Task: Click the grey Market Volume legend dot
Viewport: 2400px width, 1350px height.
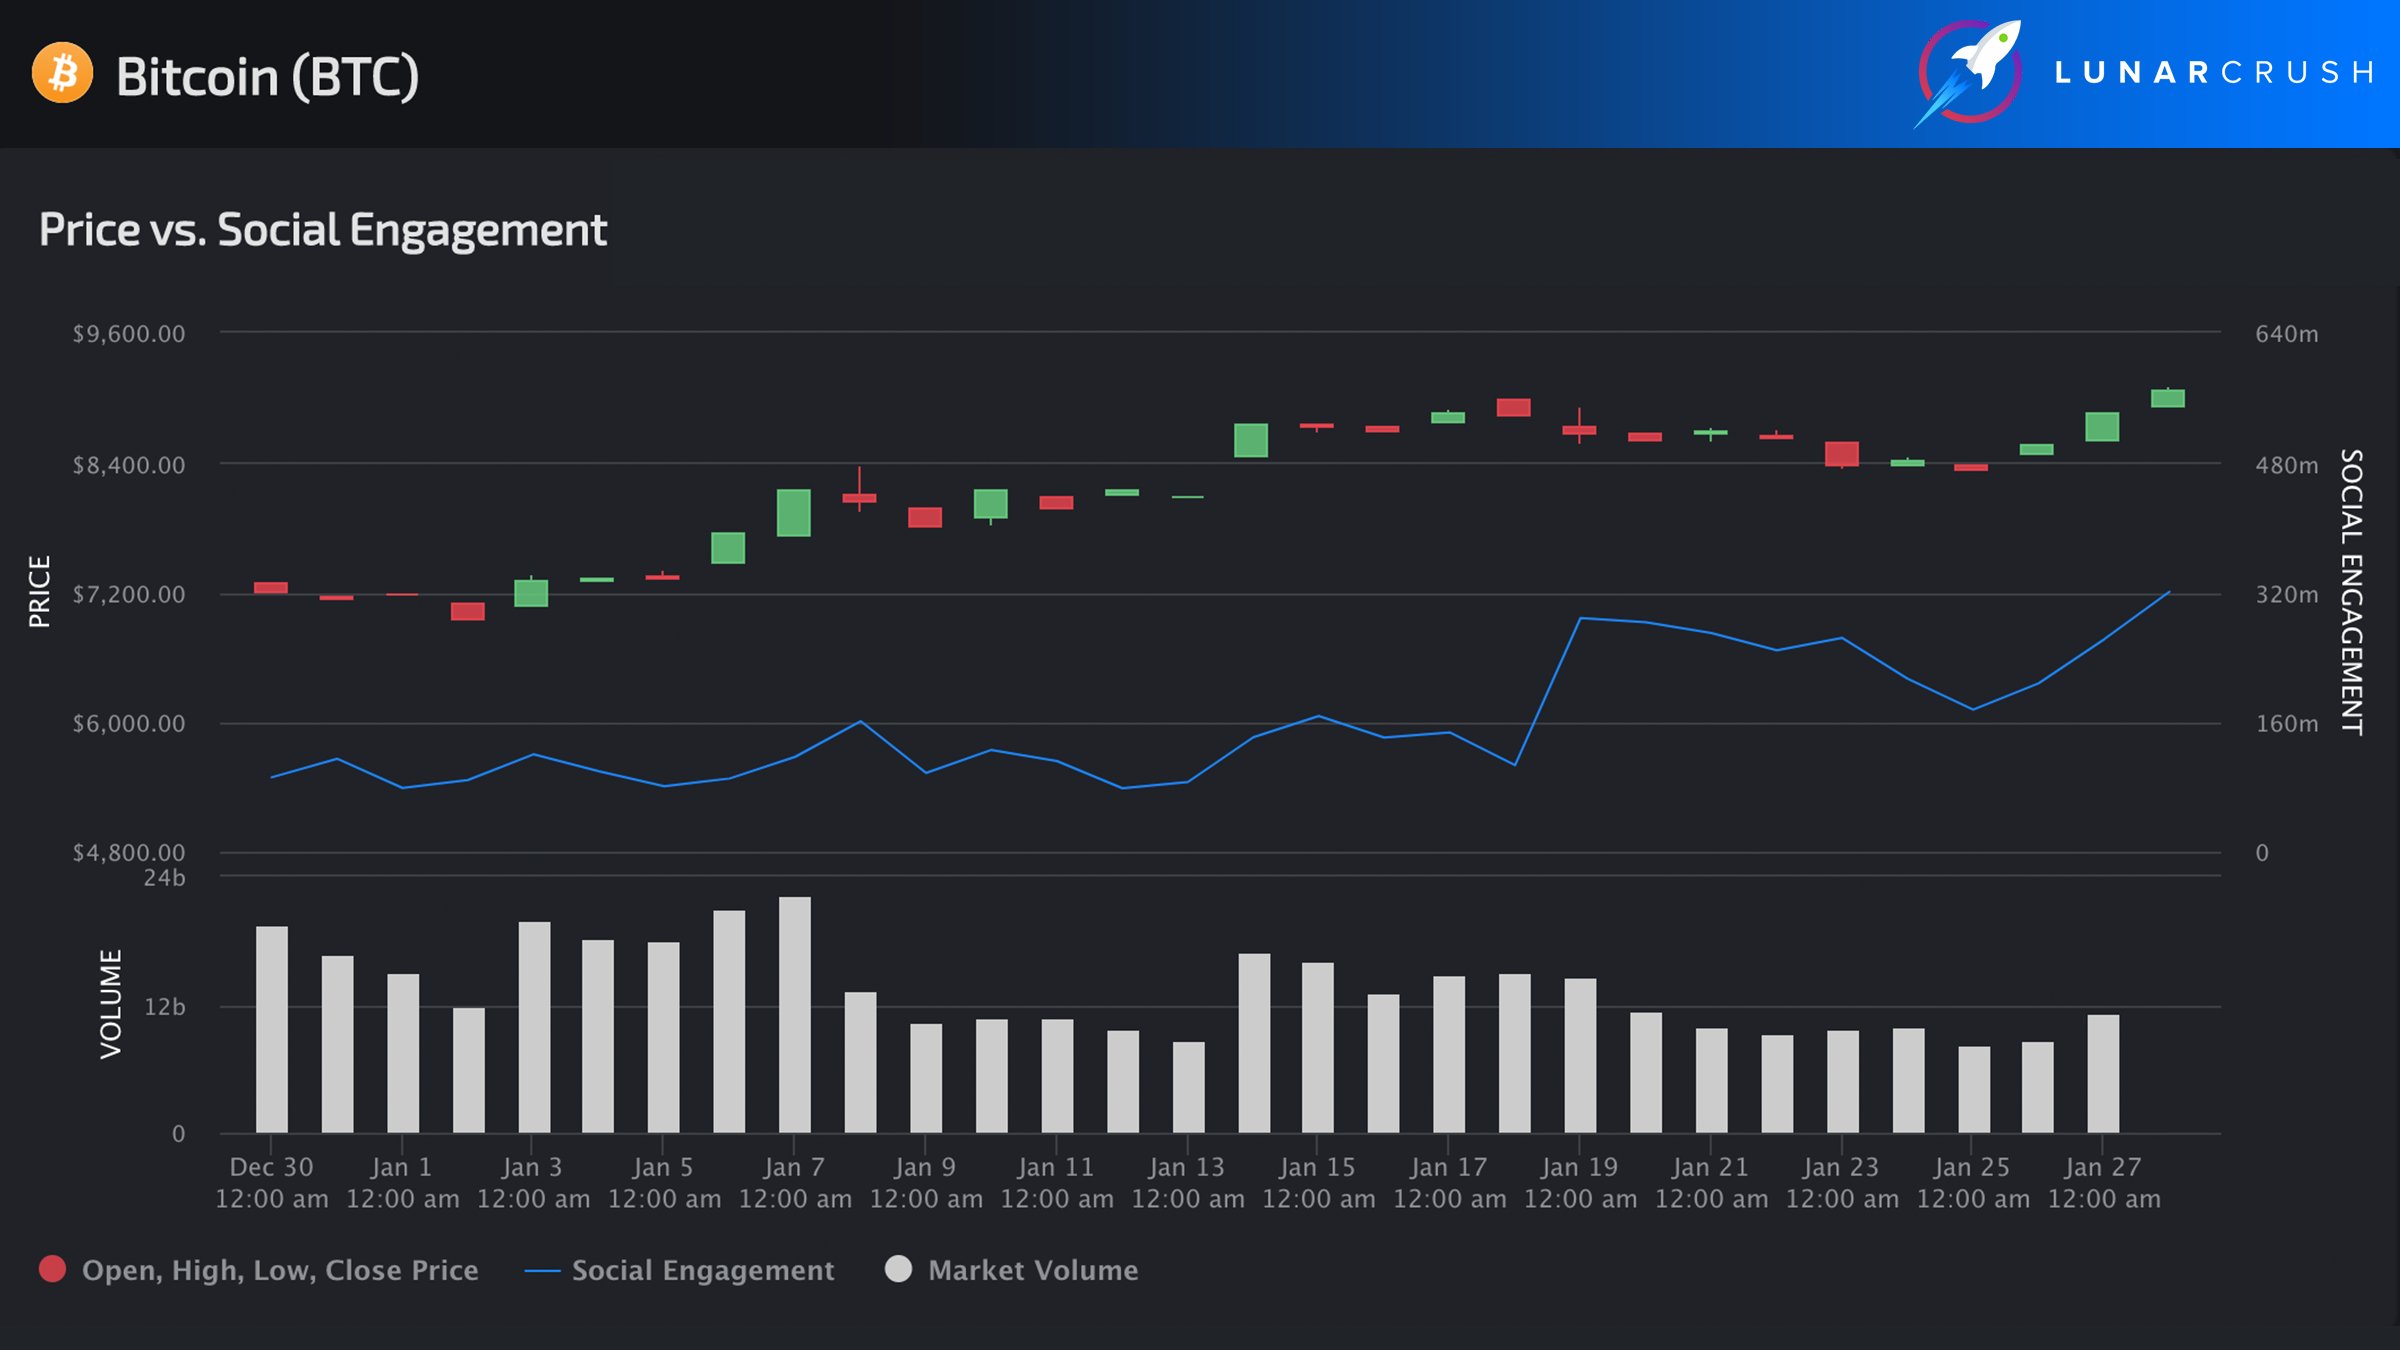Action: click(899, 1269)
